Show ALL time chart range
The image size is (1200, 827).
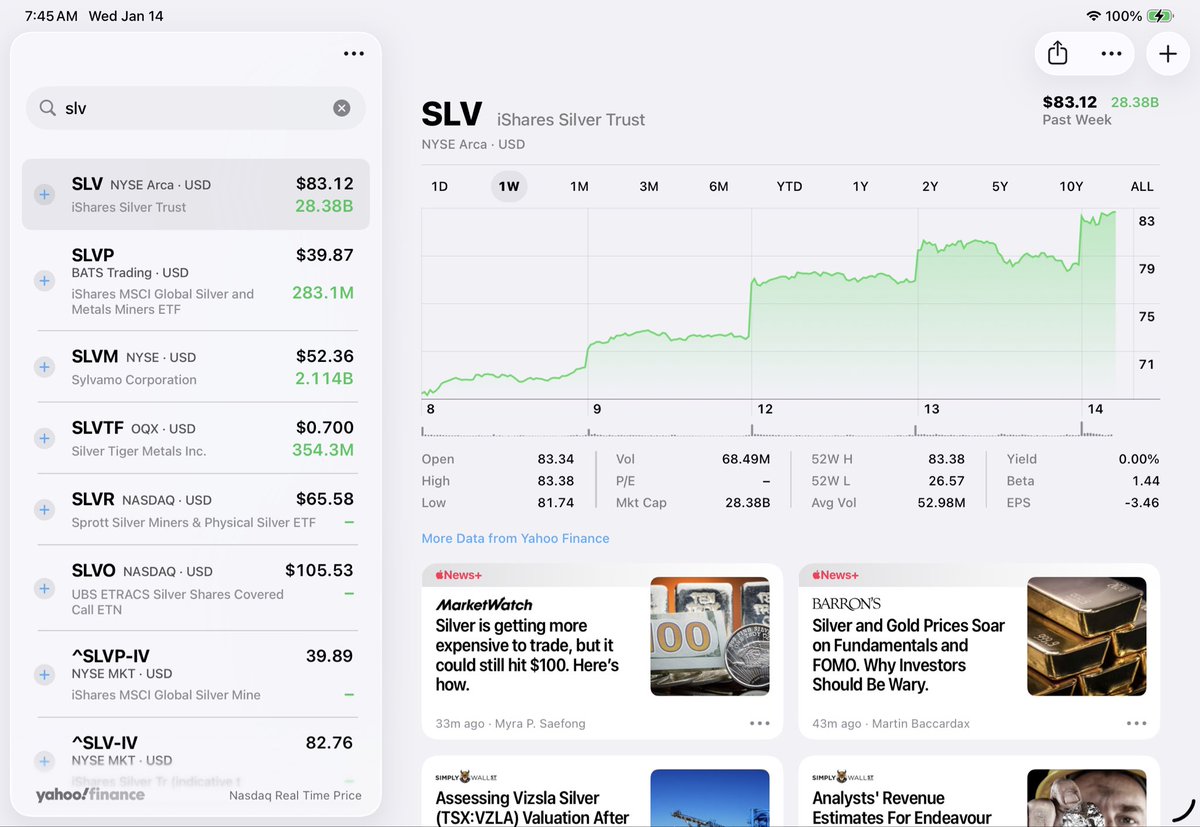1142,186
